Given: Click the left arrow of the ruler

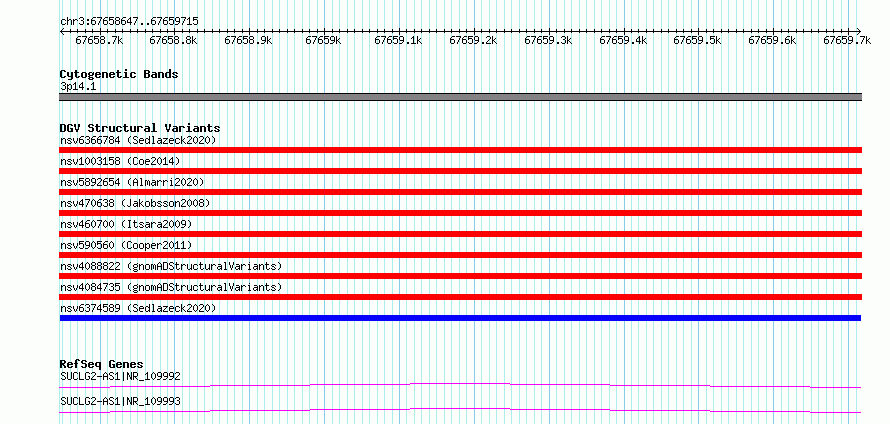Looking at the screenshot, I should (62, 31).
